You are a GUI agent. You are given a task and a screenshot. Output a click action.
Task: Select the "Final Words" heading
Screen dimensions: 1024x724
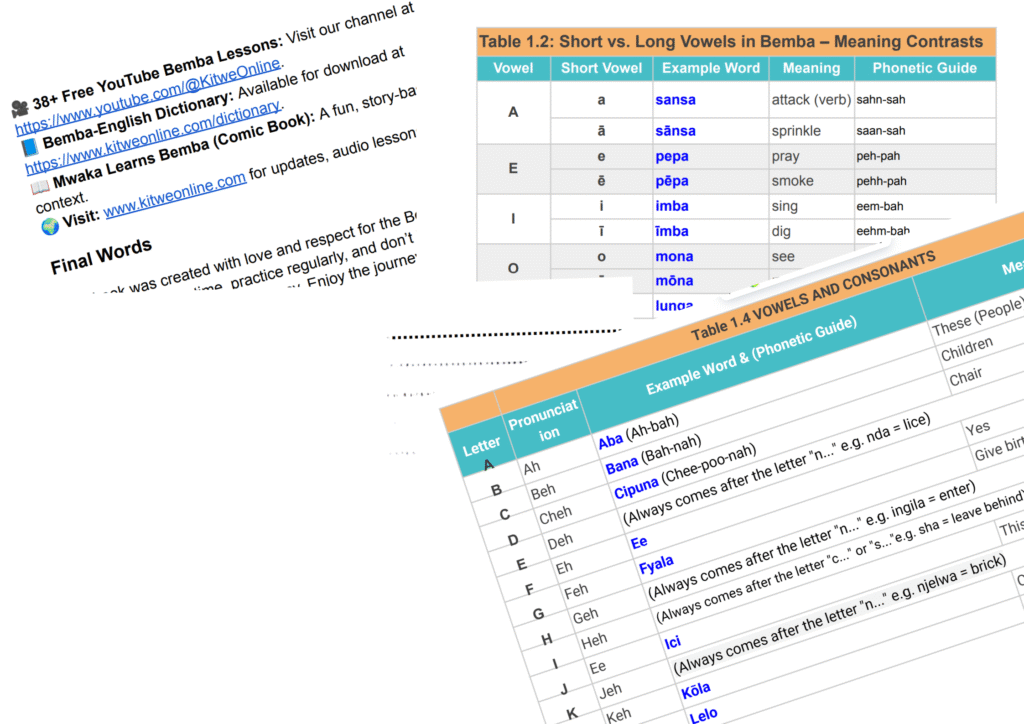tap(101, 256)
